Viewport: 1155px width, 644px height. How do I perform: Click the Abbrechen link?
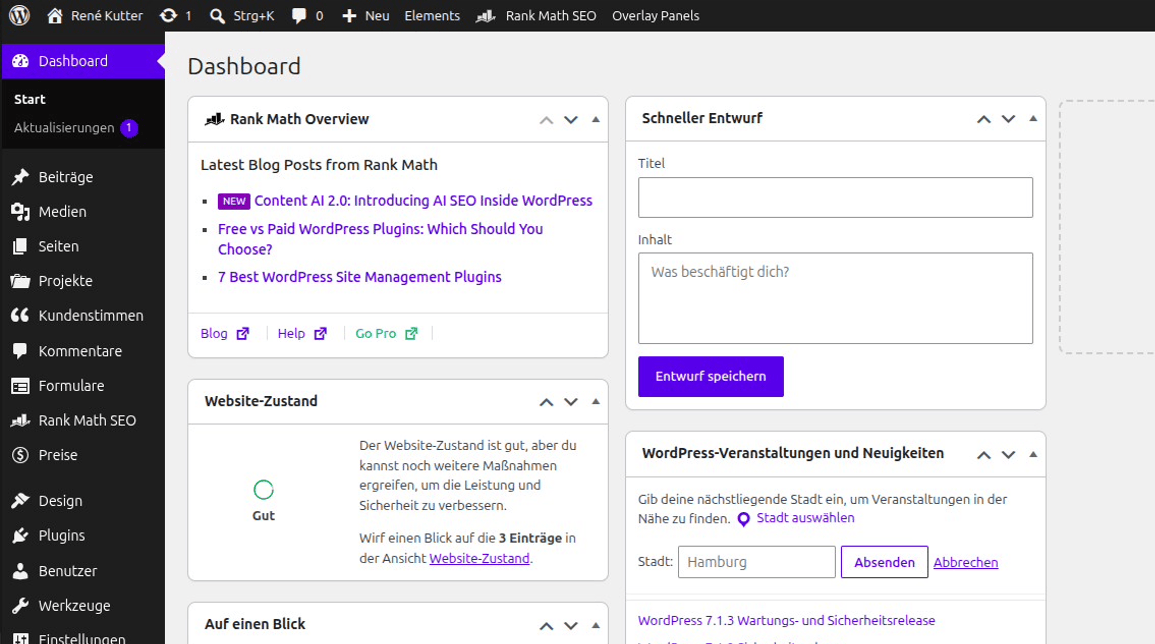pyautogui.click(x=966, y=562)
